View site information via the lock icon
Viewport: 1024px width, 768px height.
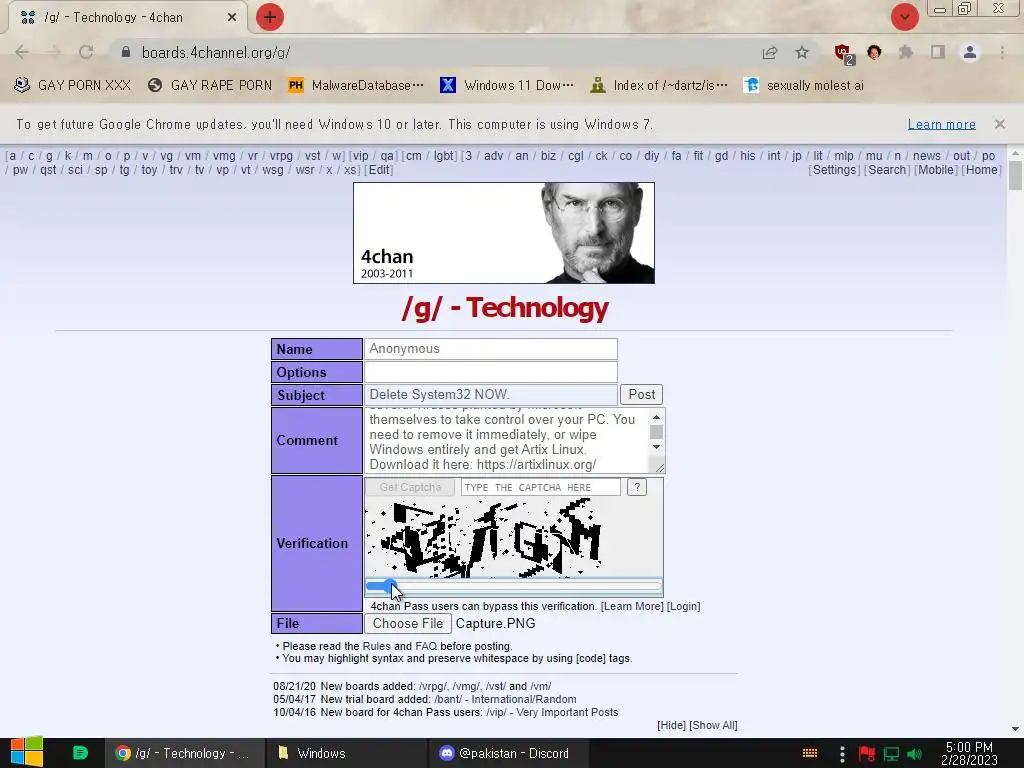pos(126,52)
